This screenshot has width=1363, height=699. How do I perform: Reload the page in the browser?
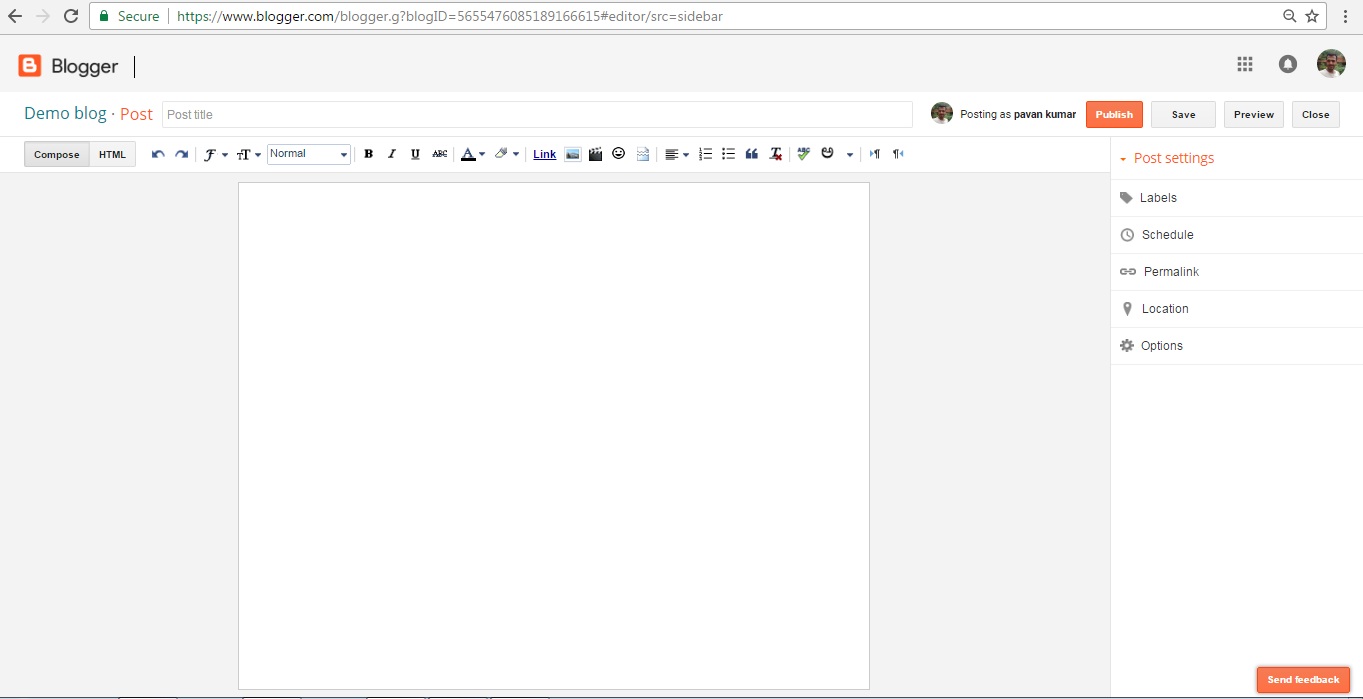tap(70, 16)
